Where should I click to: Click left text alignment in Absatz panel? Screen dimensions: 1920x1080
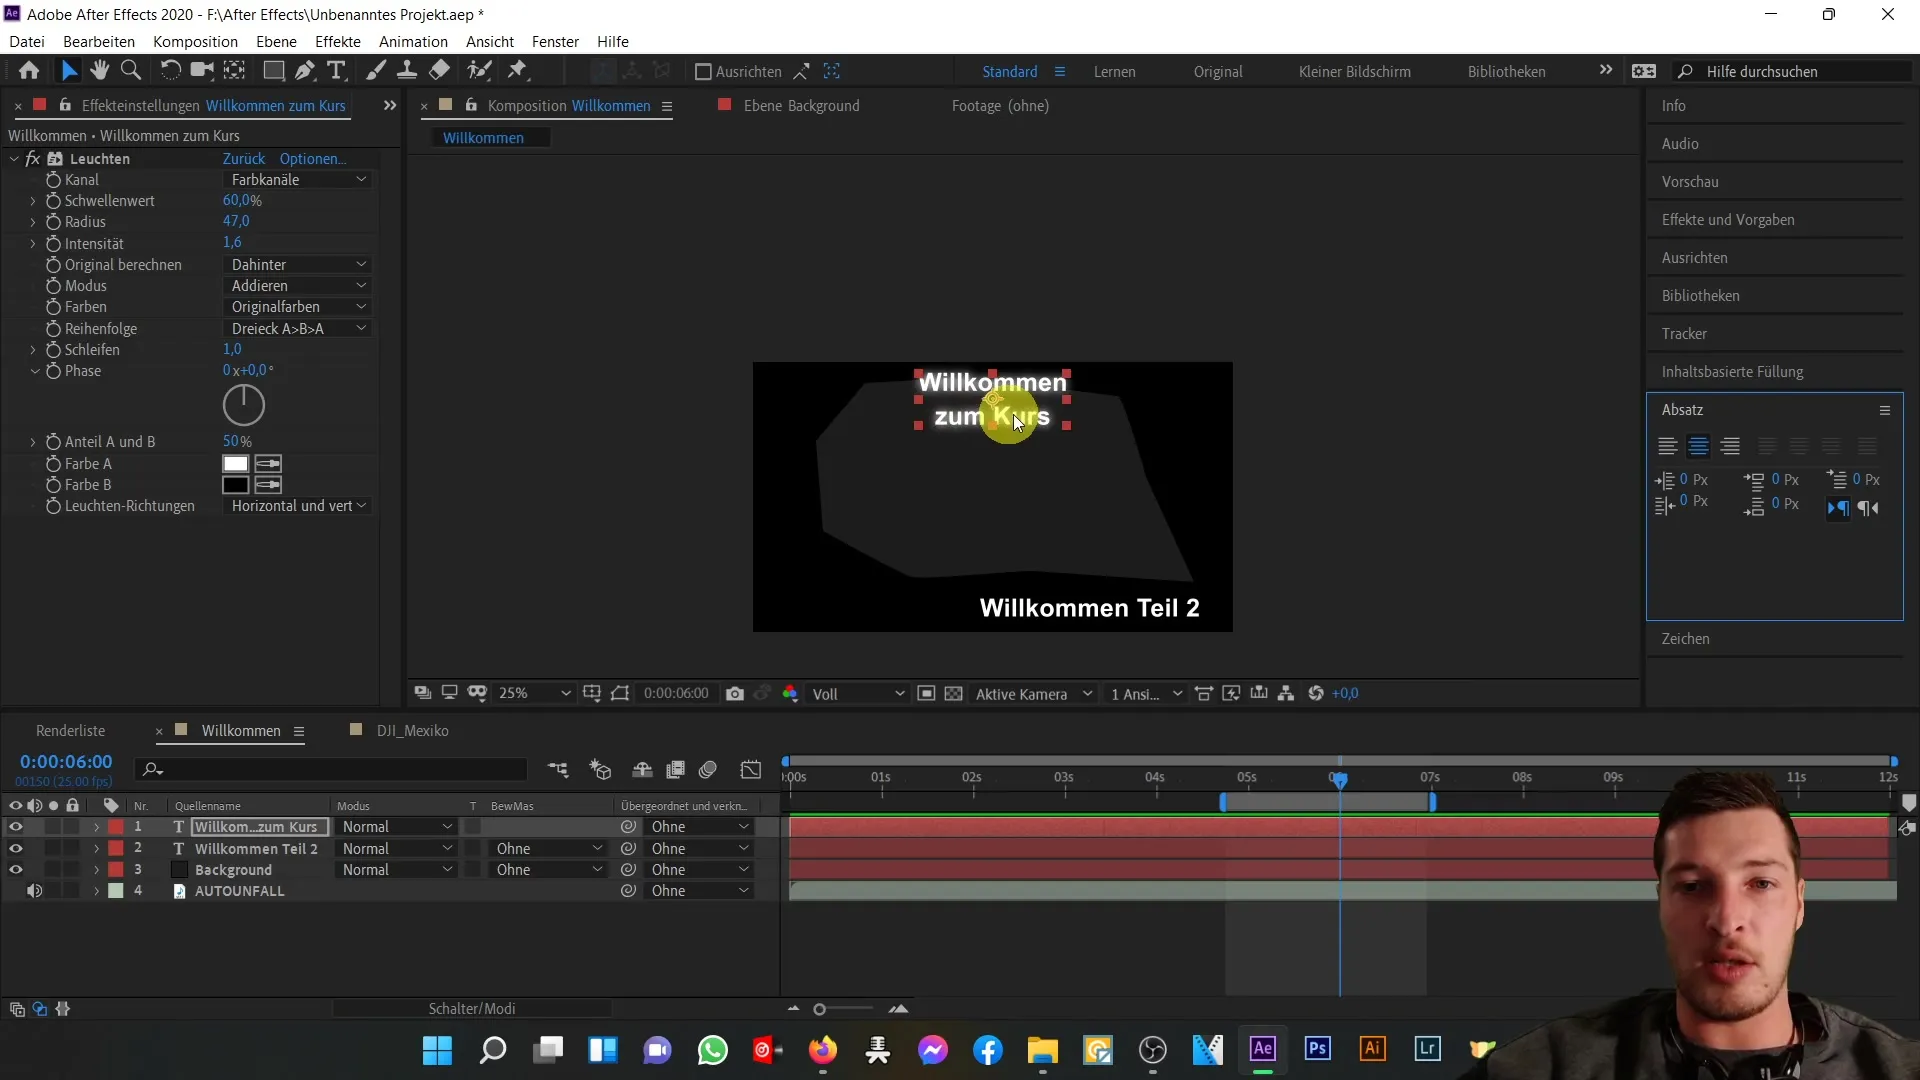[x=1667, y=447]
